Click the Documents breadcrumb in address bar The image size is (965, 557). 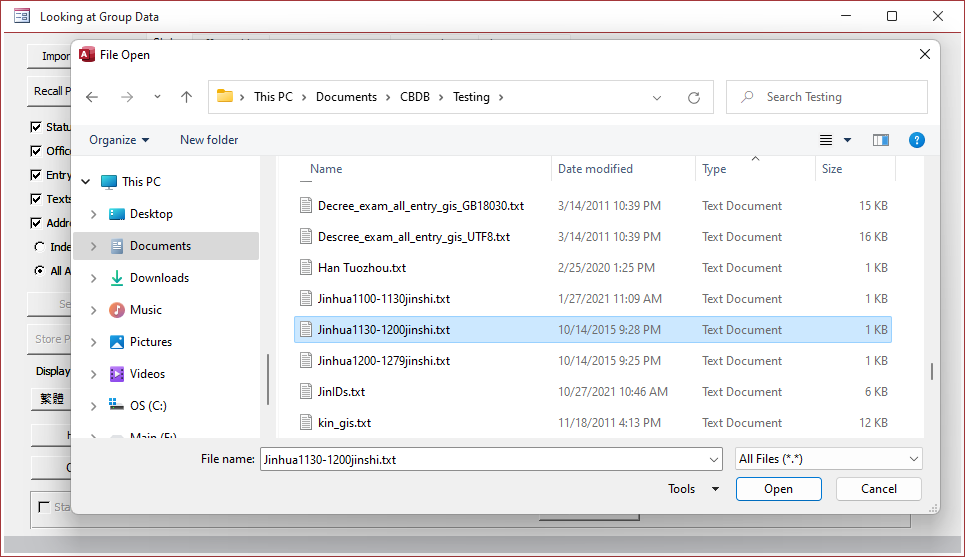[346, 97]
